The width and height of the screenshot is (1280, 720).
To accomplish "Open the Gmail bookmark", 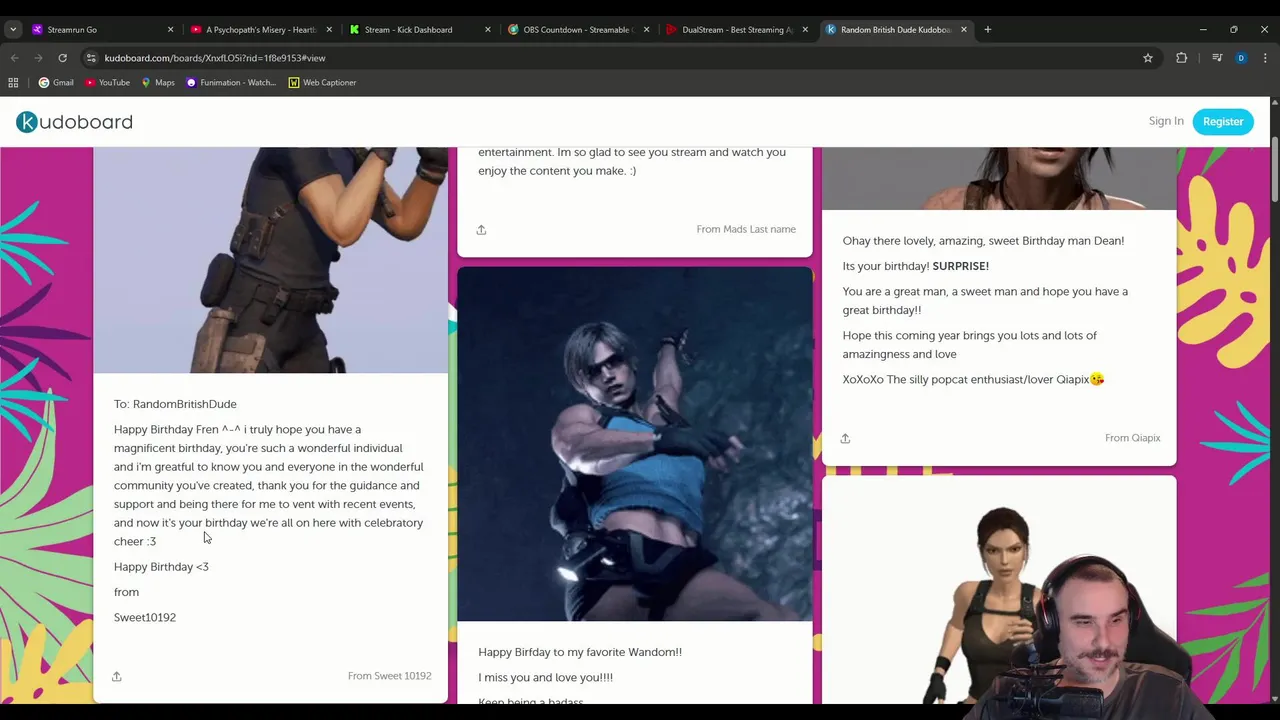I will [x=56, y=83].
